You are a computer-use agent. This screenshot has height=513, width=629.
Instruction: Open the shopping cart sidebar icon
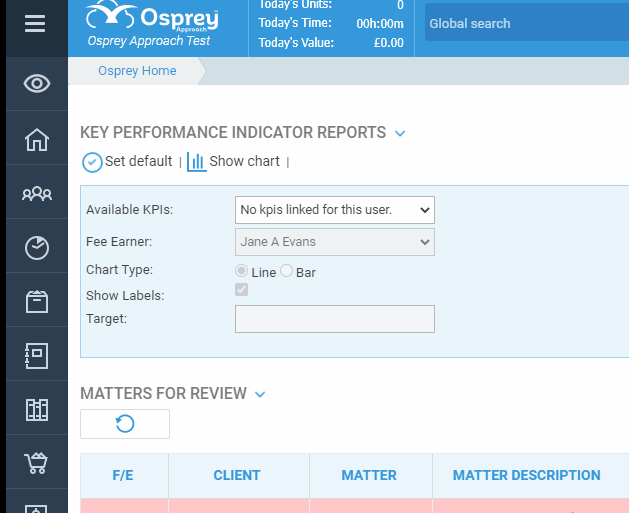click(x=36, y=463)
